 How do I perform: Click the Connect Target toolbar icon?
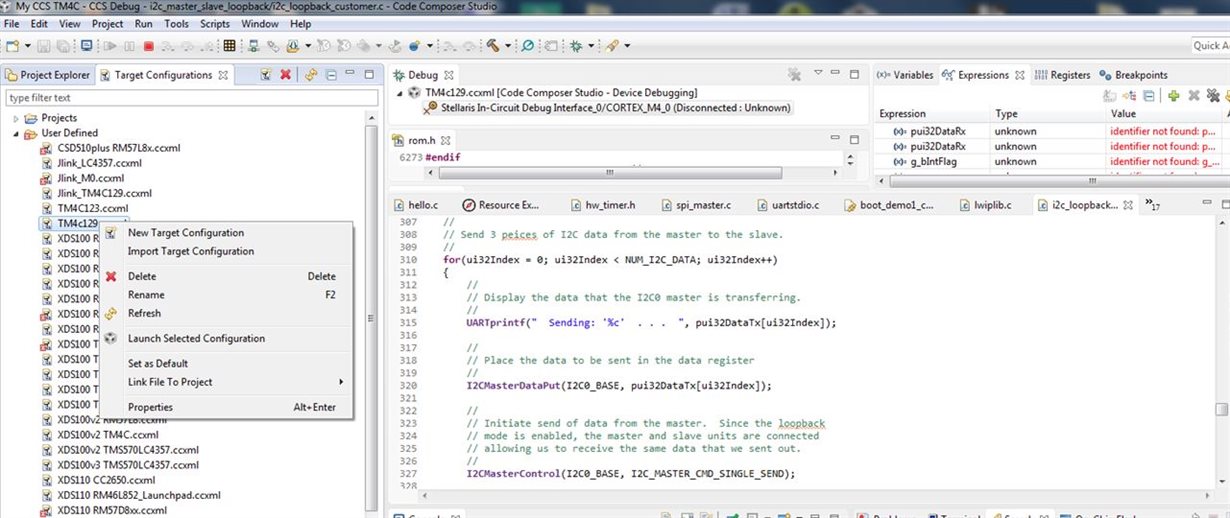click(x=253, y=45)
